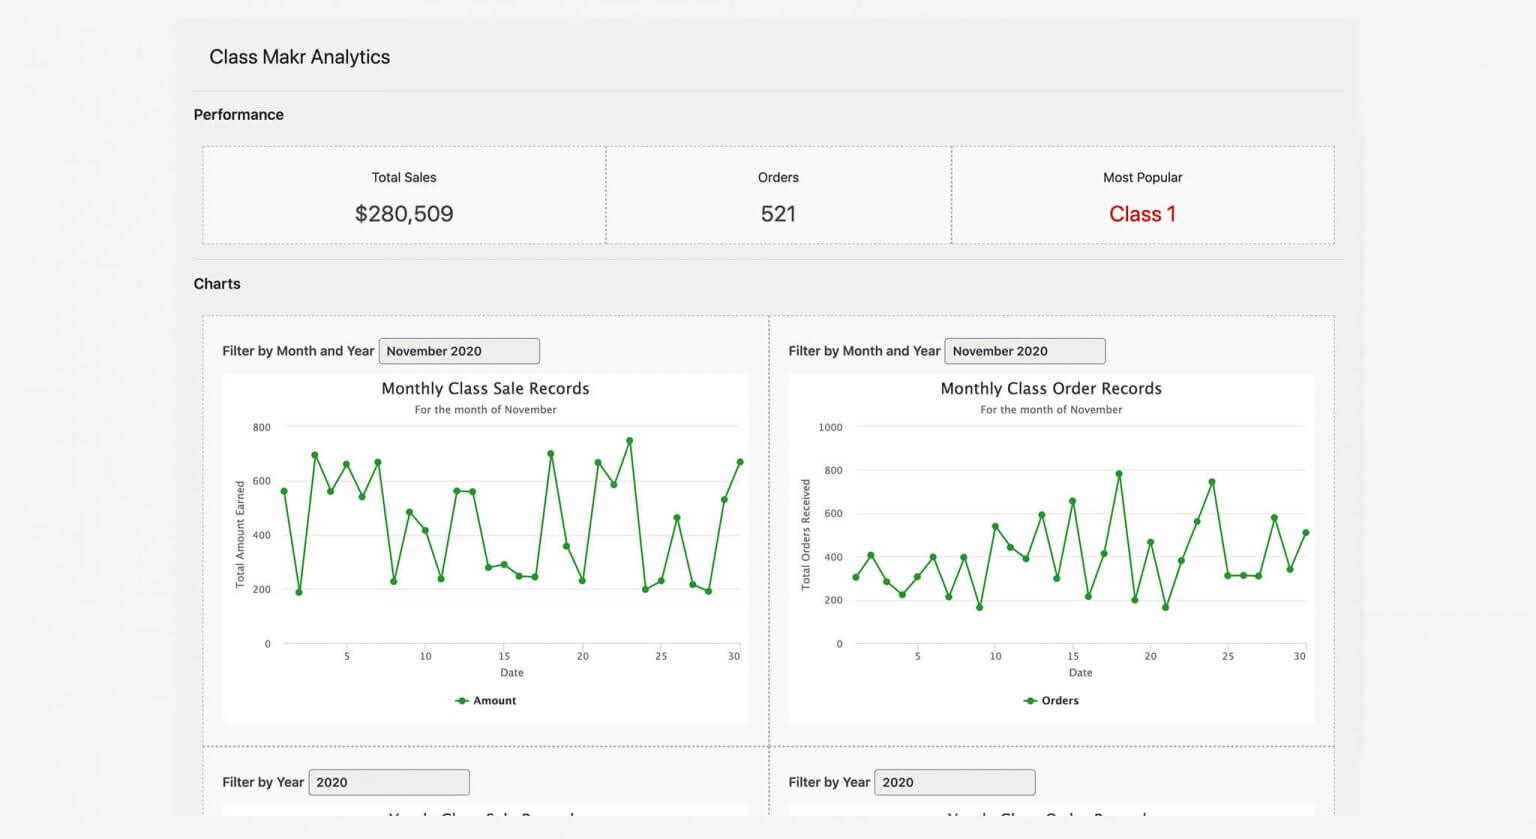Viewport: 1536px width, 839px height.
Task: Select the Orders count 521
Action: (x=778, y=214)
